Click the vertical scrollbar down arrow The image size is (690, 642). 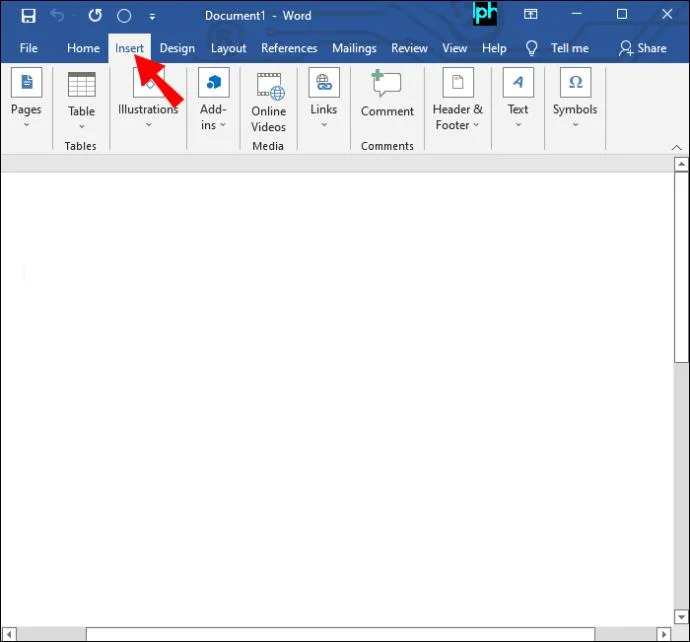(681, 617)
